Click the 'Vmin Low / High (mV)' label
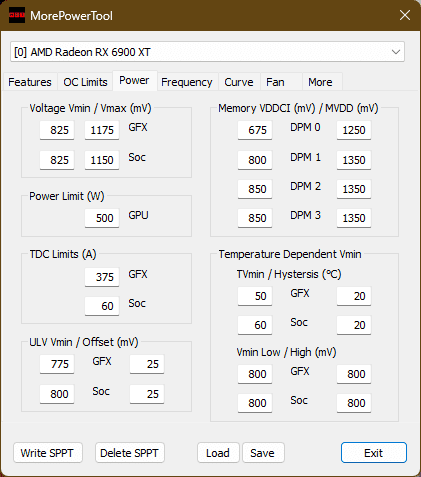This screenshot has height=477, width=421. [x=286, y=352]
